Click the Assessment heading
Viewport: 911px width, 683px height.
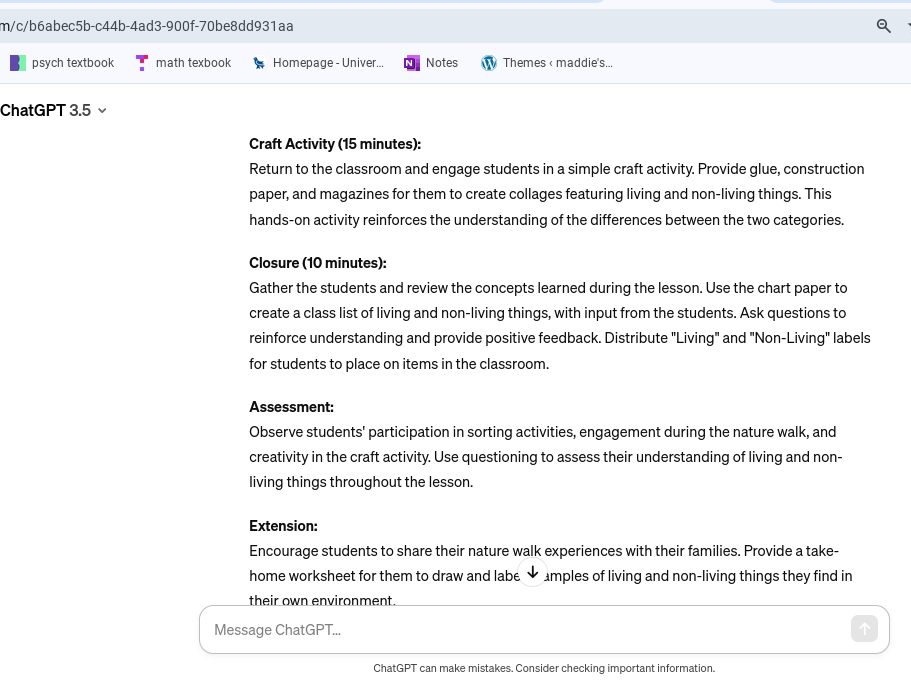click(291, 407)
